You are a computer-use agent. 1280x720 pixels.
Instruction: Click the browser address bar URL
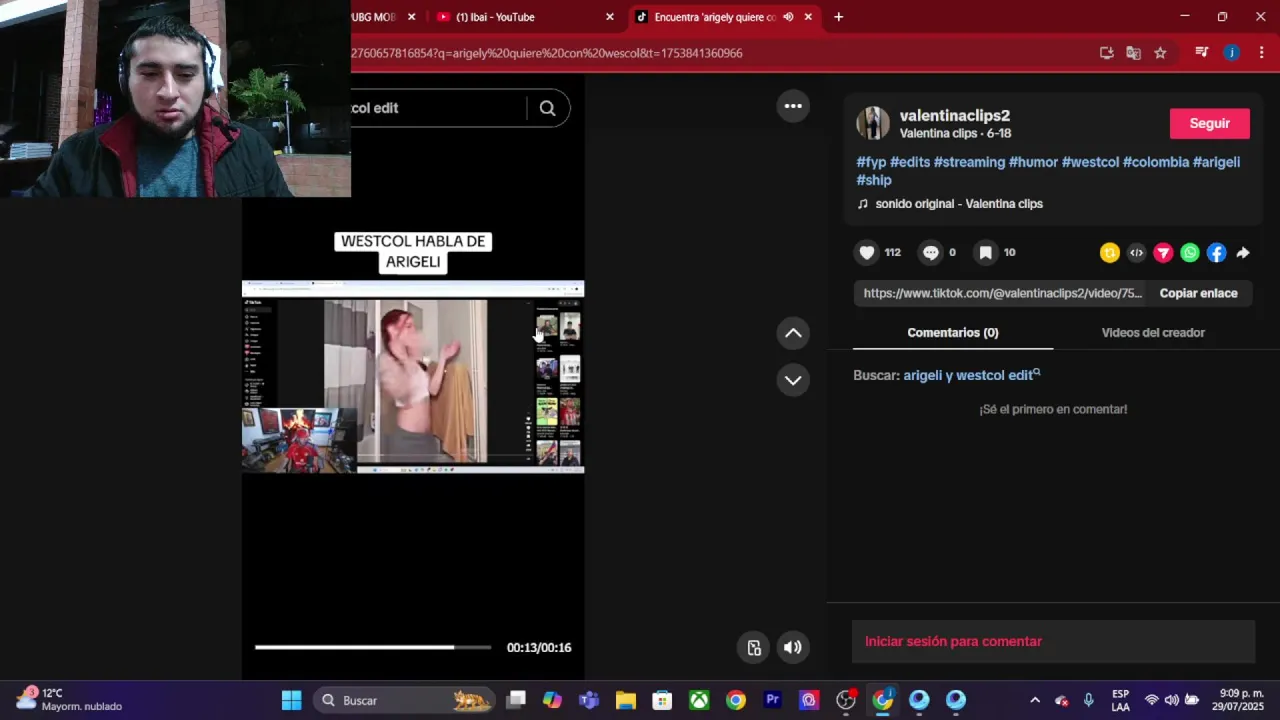(x=547, y=53)
